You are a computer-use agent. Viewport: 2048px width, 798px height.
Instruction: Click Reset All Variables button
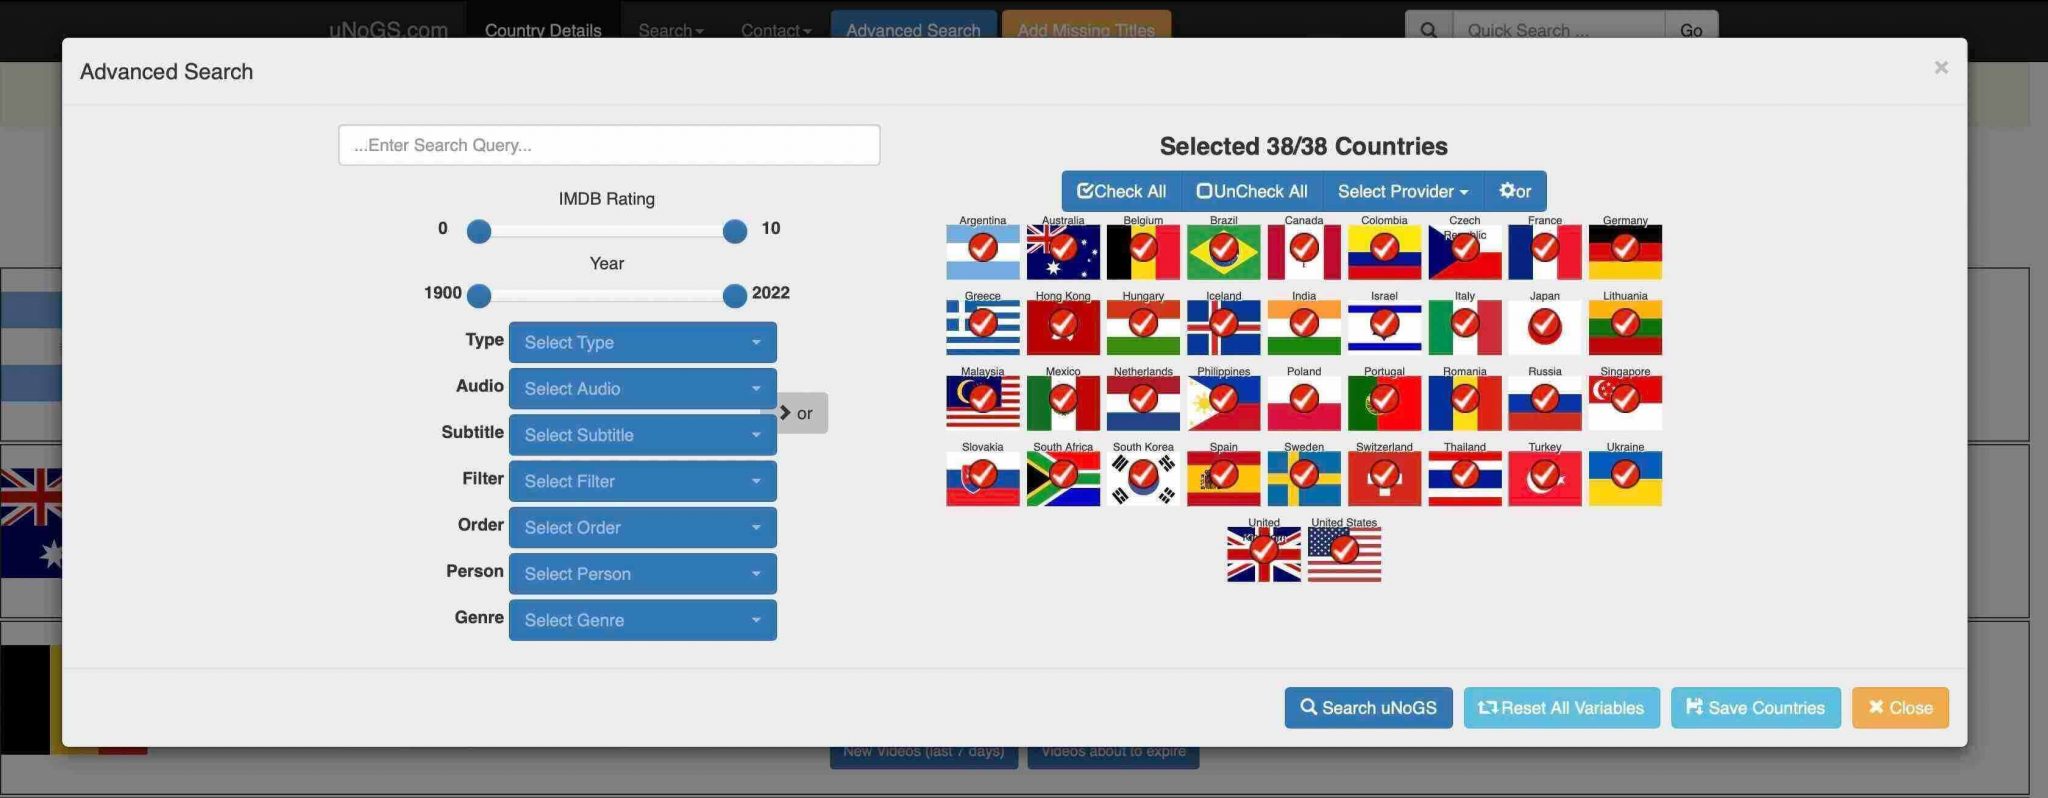tap(1560, 708)
